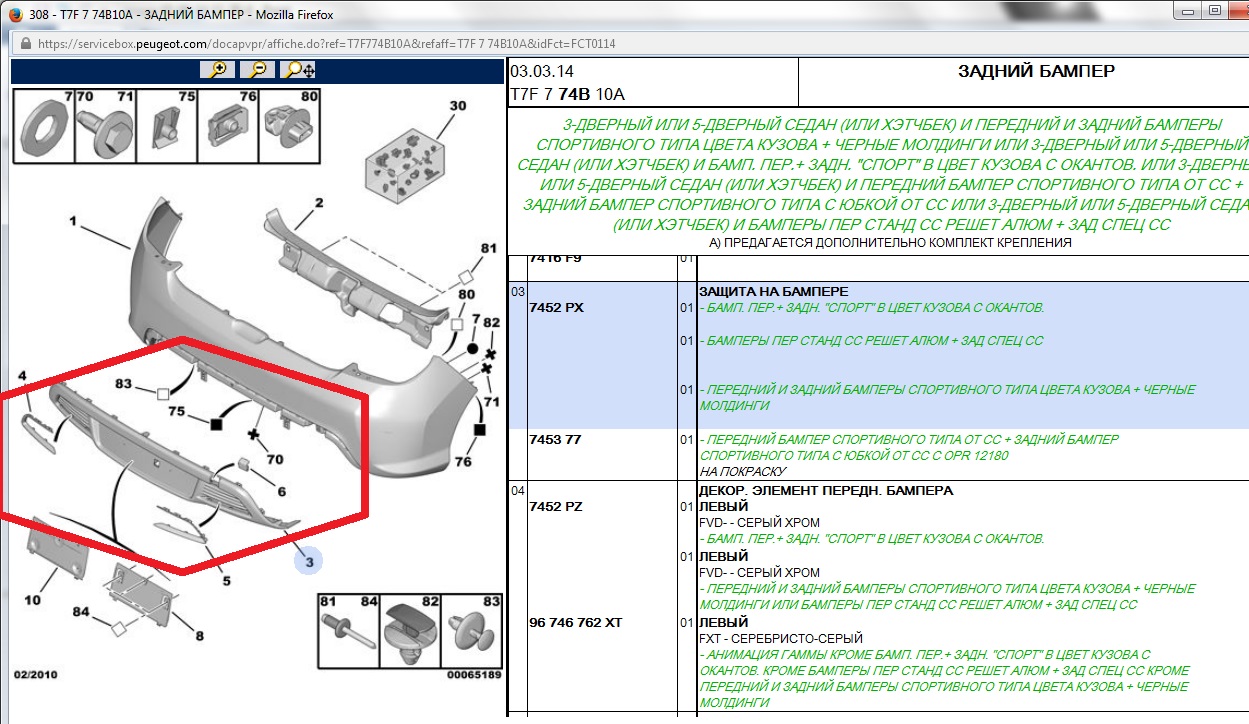The image size is (1249, 724).
Task: Select callout number 10 near license plate holder
Action: pos(32,600)
